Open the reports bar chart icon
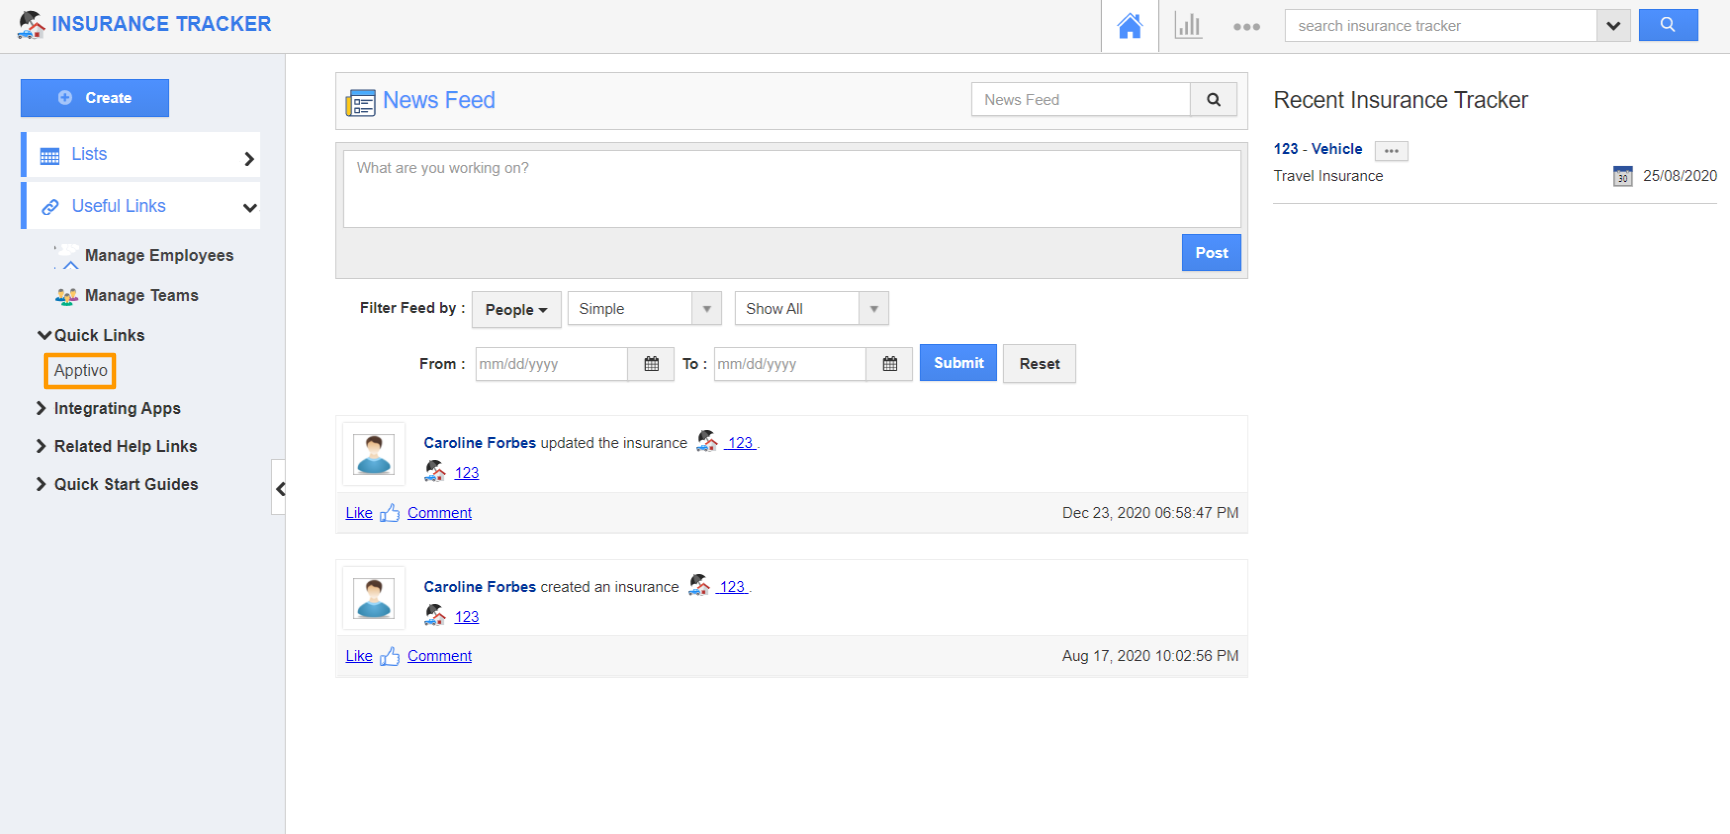1730x834 pixels. [x=1188, y=26]
